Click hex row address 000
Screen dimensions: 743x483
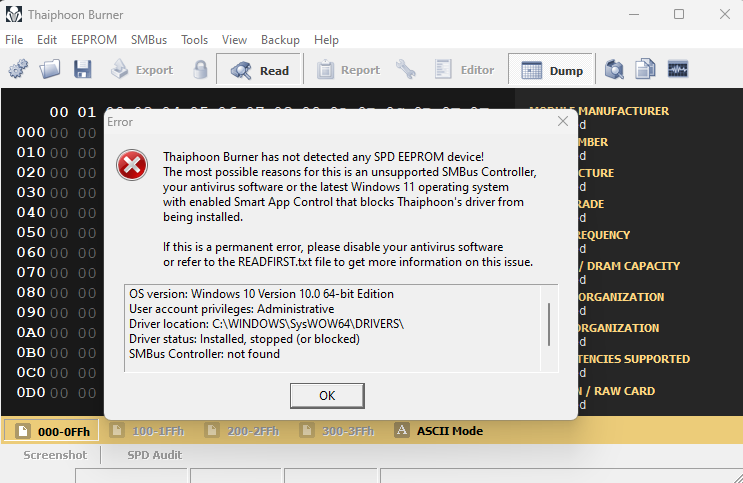(31, 132)
